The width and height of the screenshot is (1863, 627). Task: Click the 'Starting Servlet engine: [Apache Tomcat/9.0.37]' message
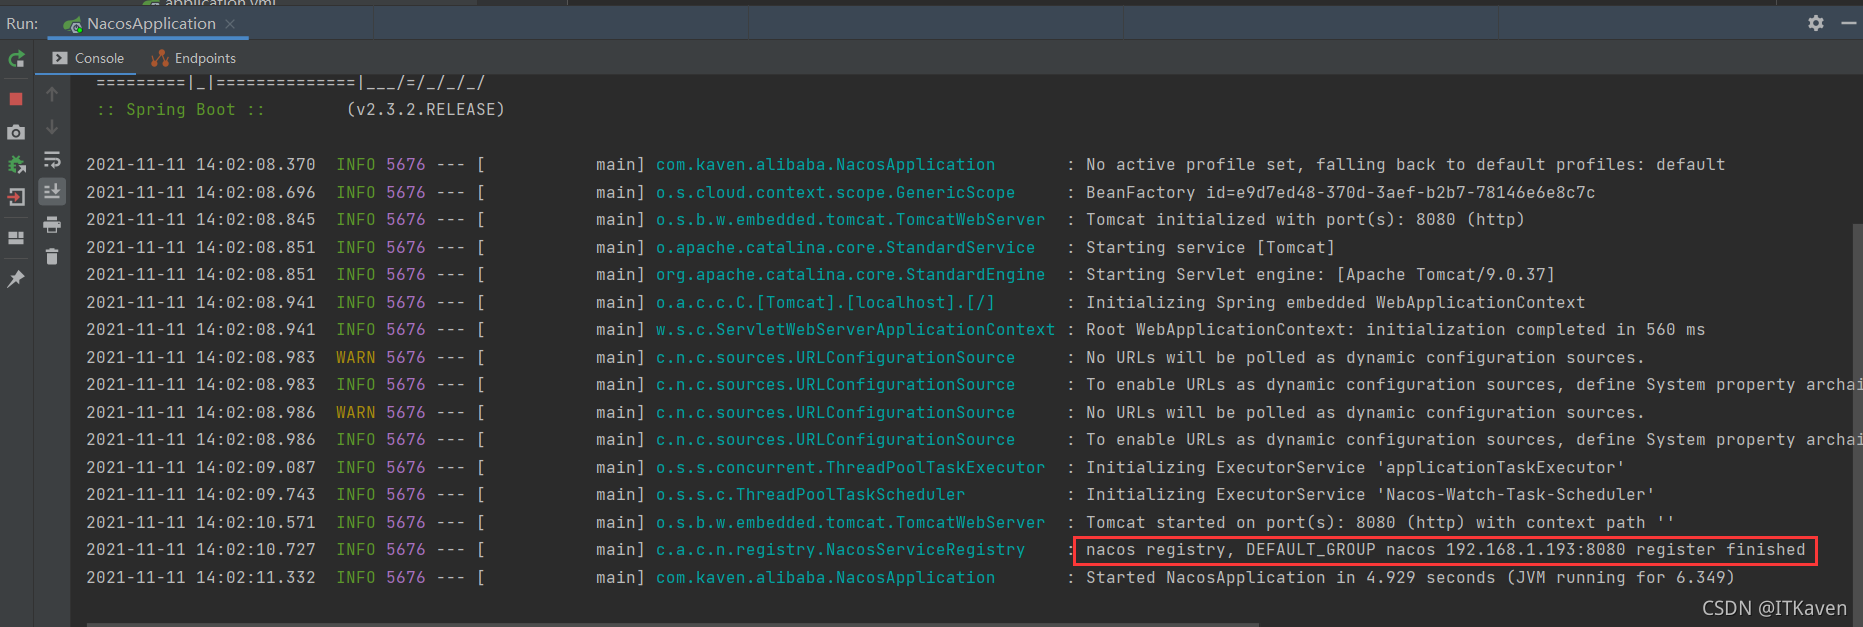1320,274
